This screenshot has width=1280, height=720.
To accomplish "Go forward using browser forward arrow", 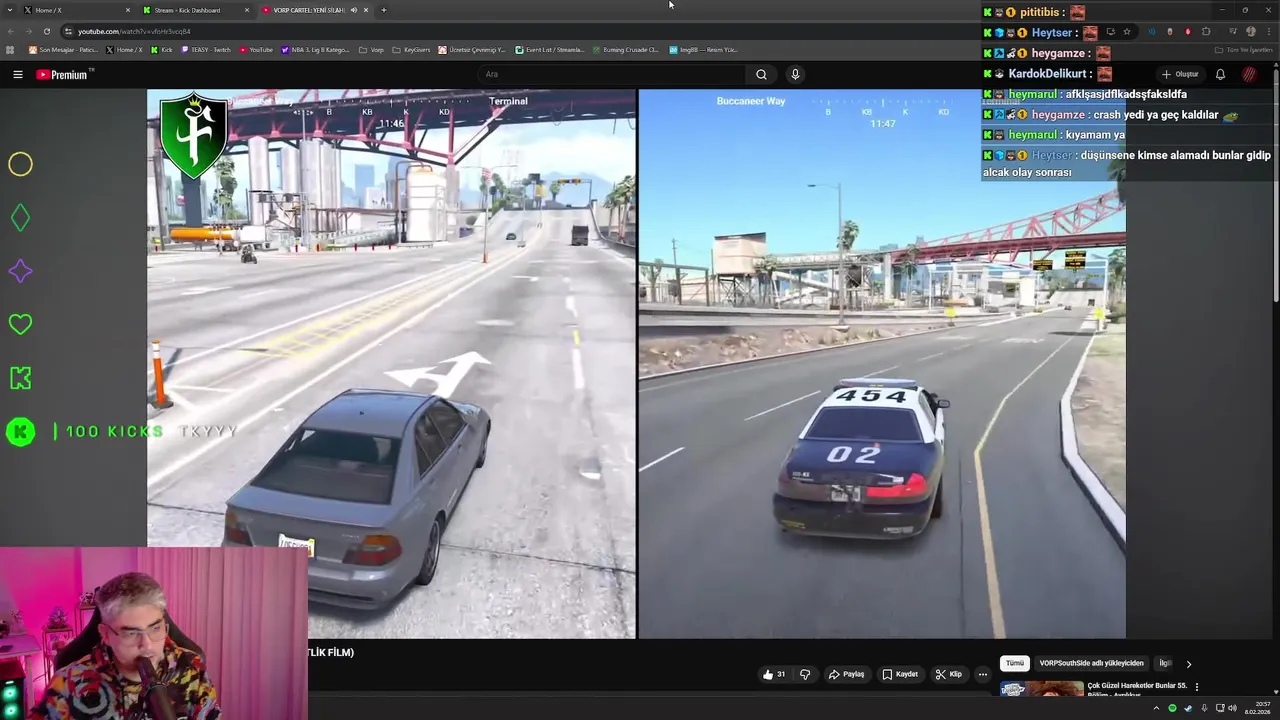I will tap(28, 31).
